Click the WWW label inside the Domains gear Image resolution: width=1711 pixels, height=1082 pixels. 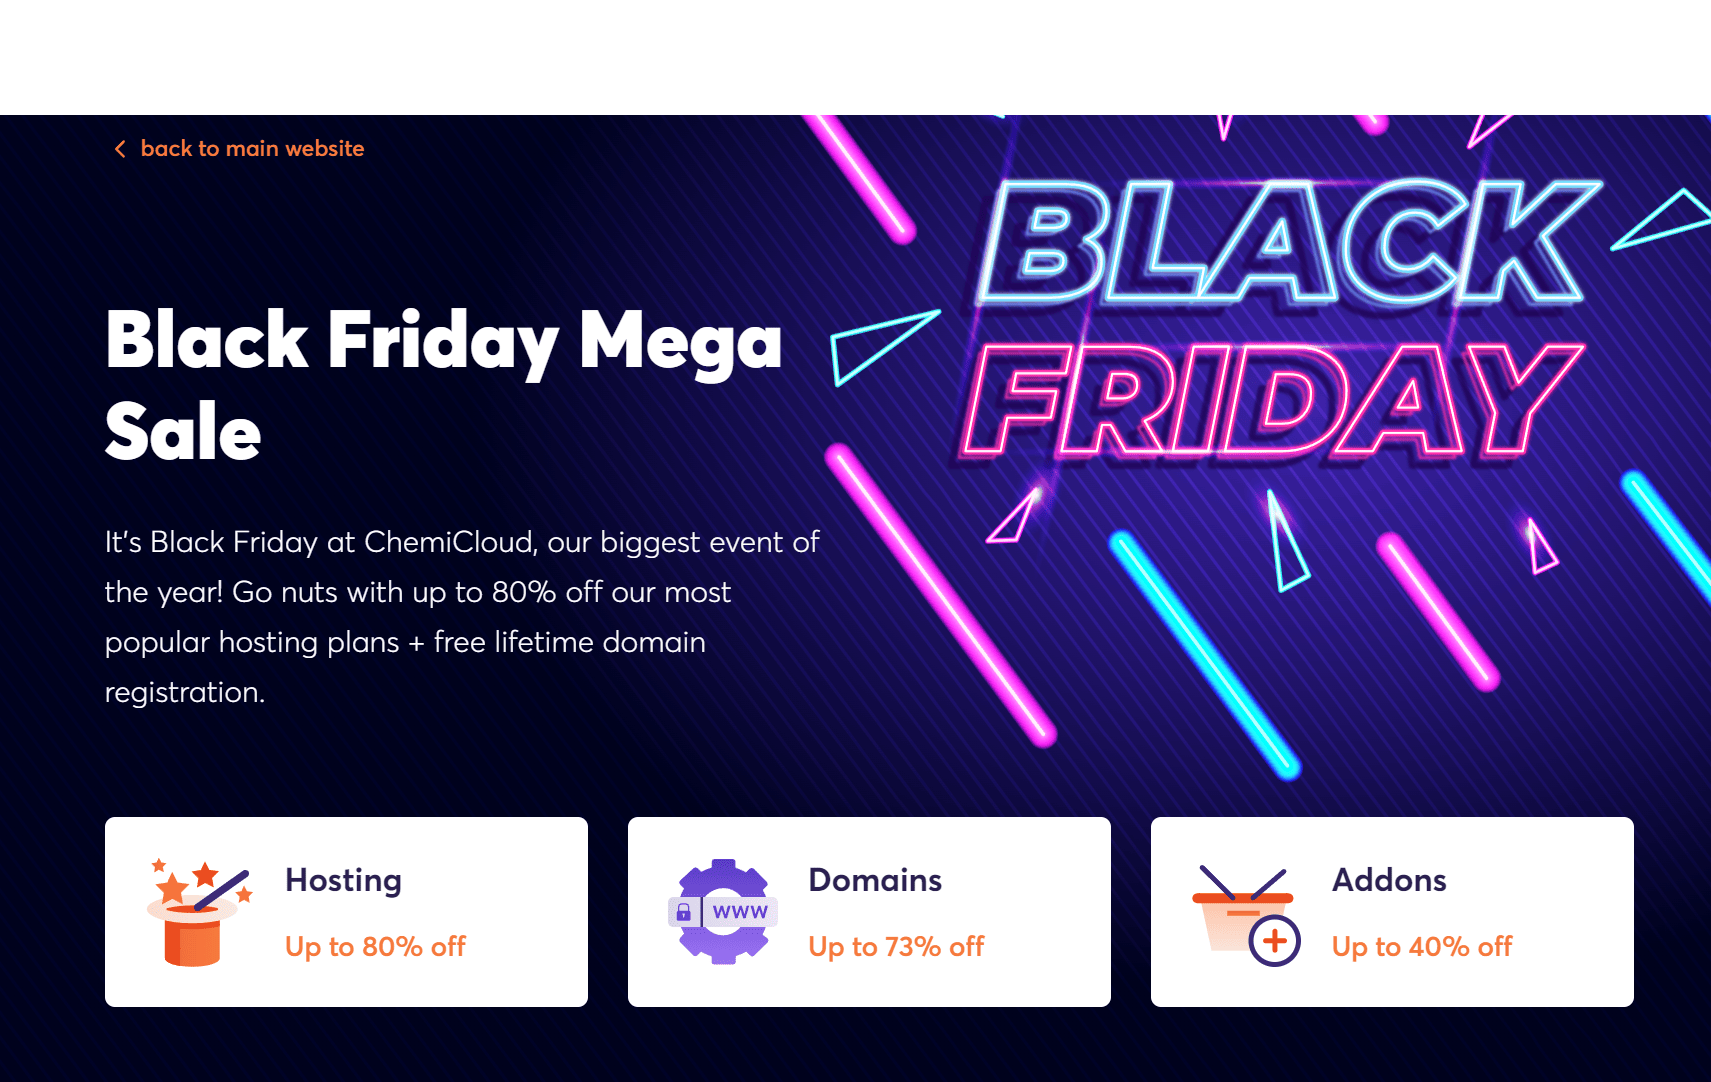point(738,911)
